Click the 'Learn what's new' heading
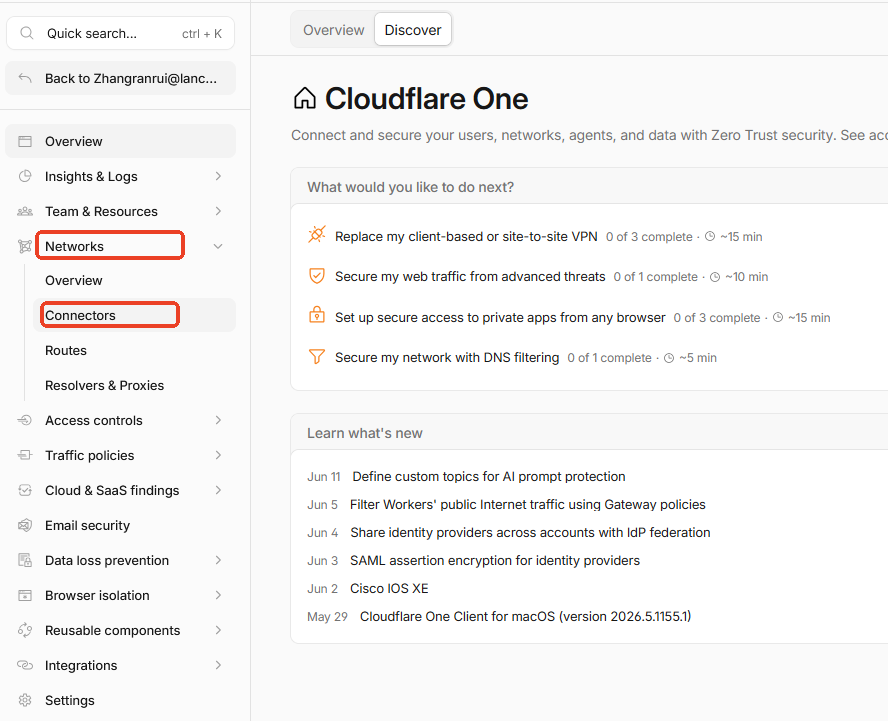This screenshot has height=721, width=888. point(365,433)
